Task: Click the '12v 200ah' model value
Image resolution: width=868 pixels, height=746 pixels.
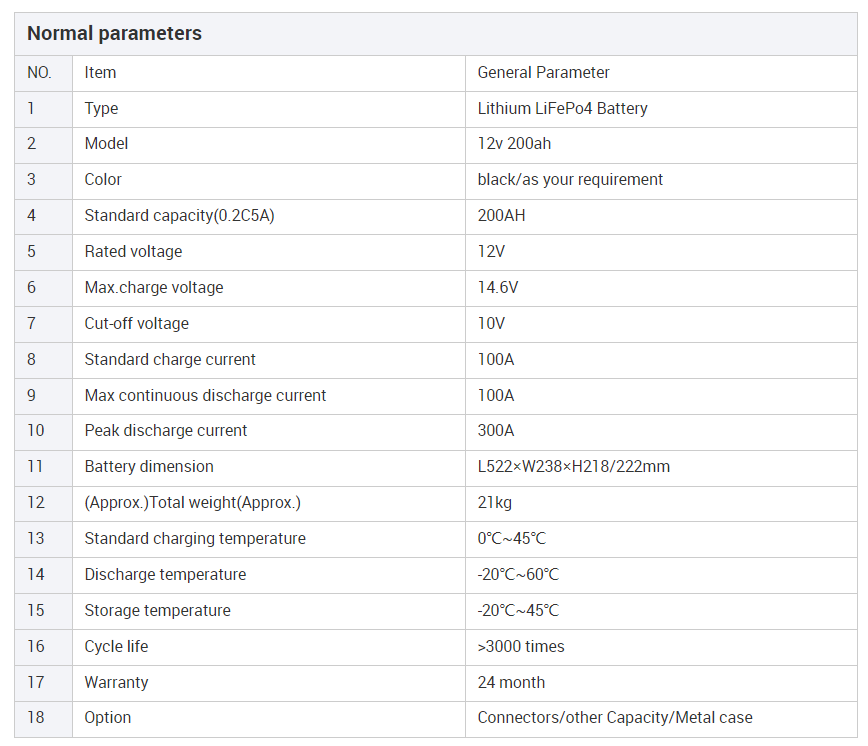Action: [x=514, y=144]
